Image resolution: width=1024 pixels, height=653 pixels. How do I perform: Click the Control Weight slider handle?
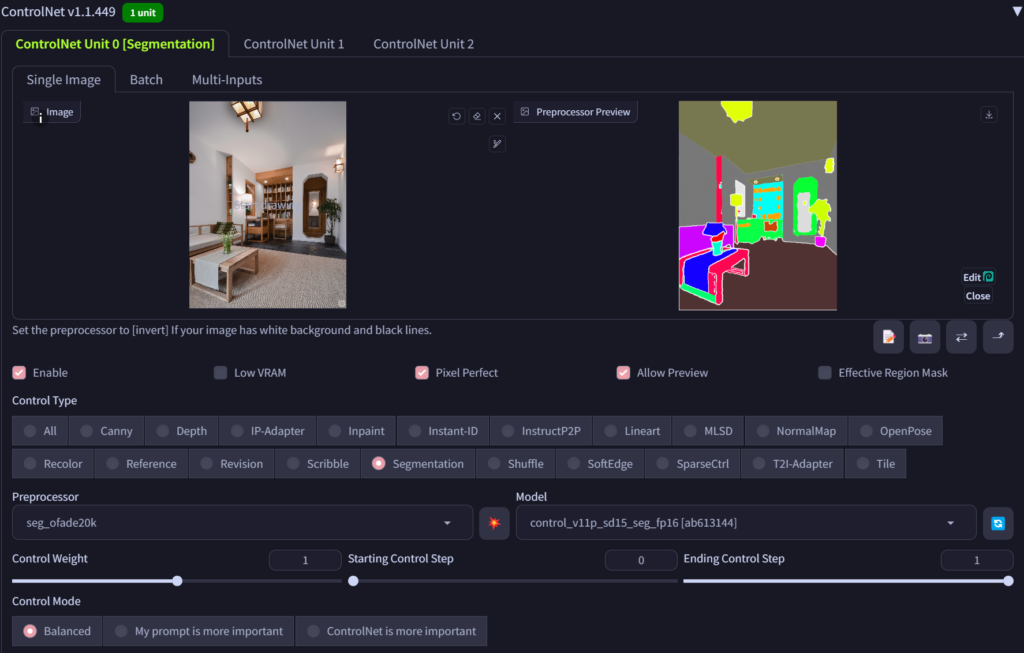(177, 581)
